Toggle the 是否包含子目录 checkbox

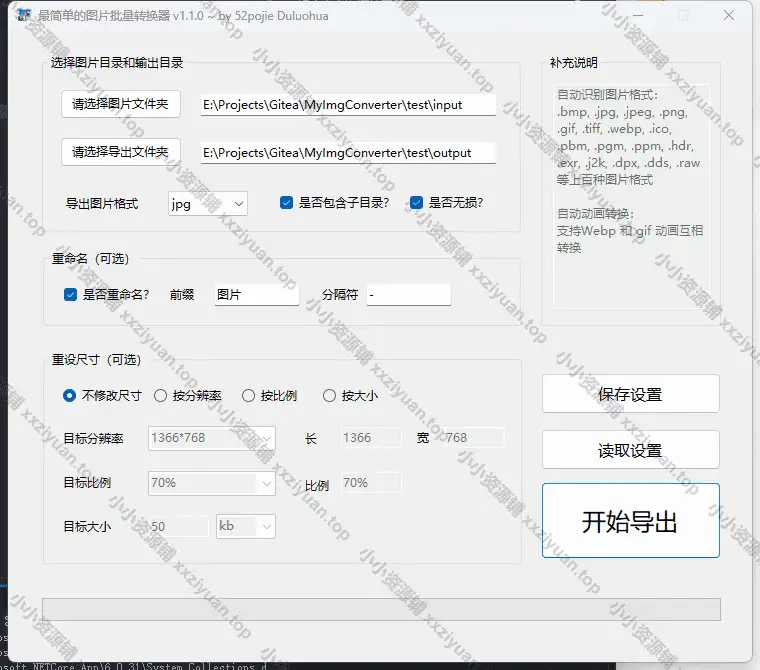(287, 203)
